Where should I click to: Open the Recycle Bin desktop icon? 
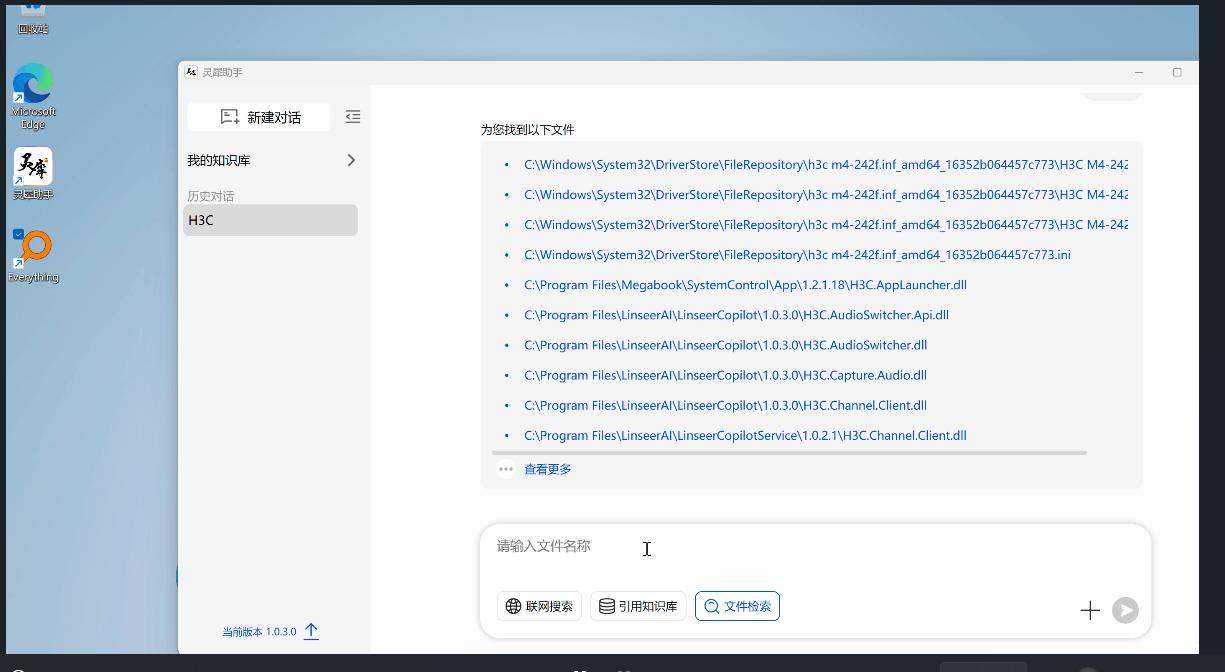pyautogui.click(x=33, y=19)
